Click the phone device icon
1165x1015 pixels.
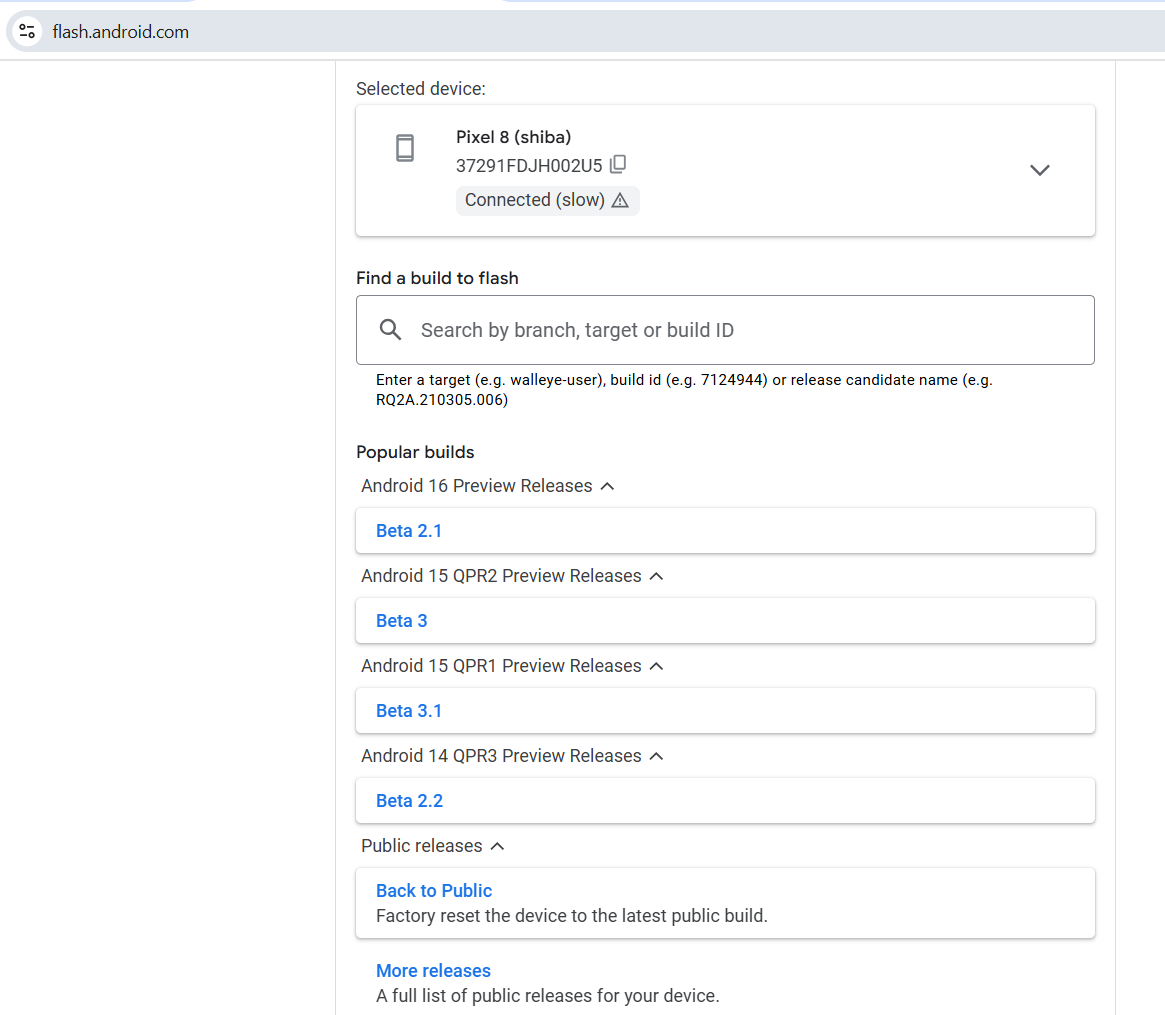404,148
